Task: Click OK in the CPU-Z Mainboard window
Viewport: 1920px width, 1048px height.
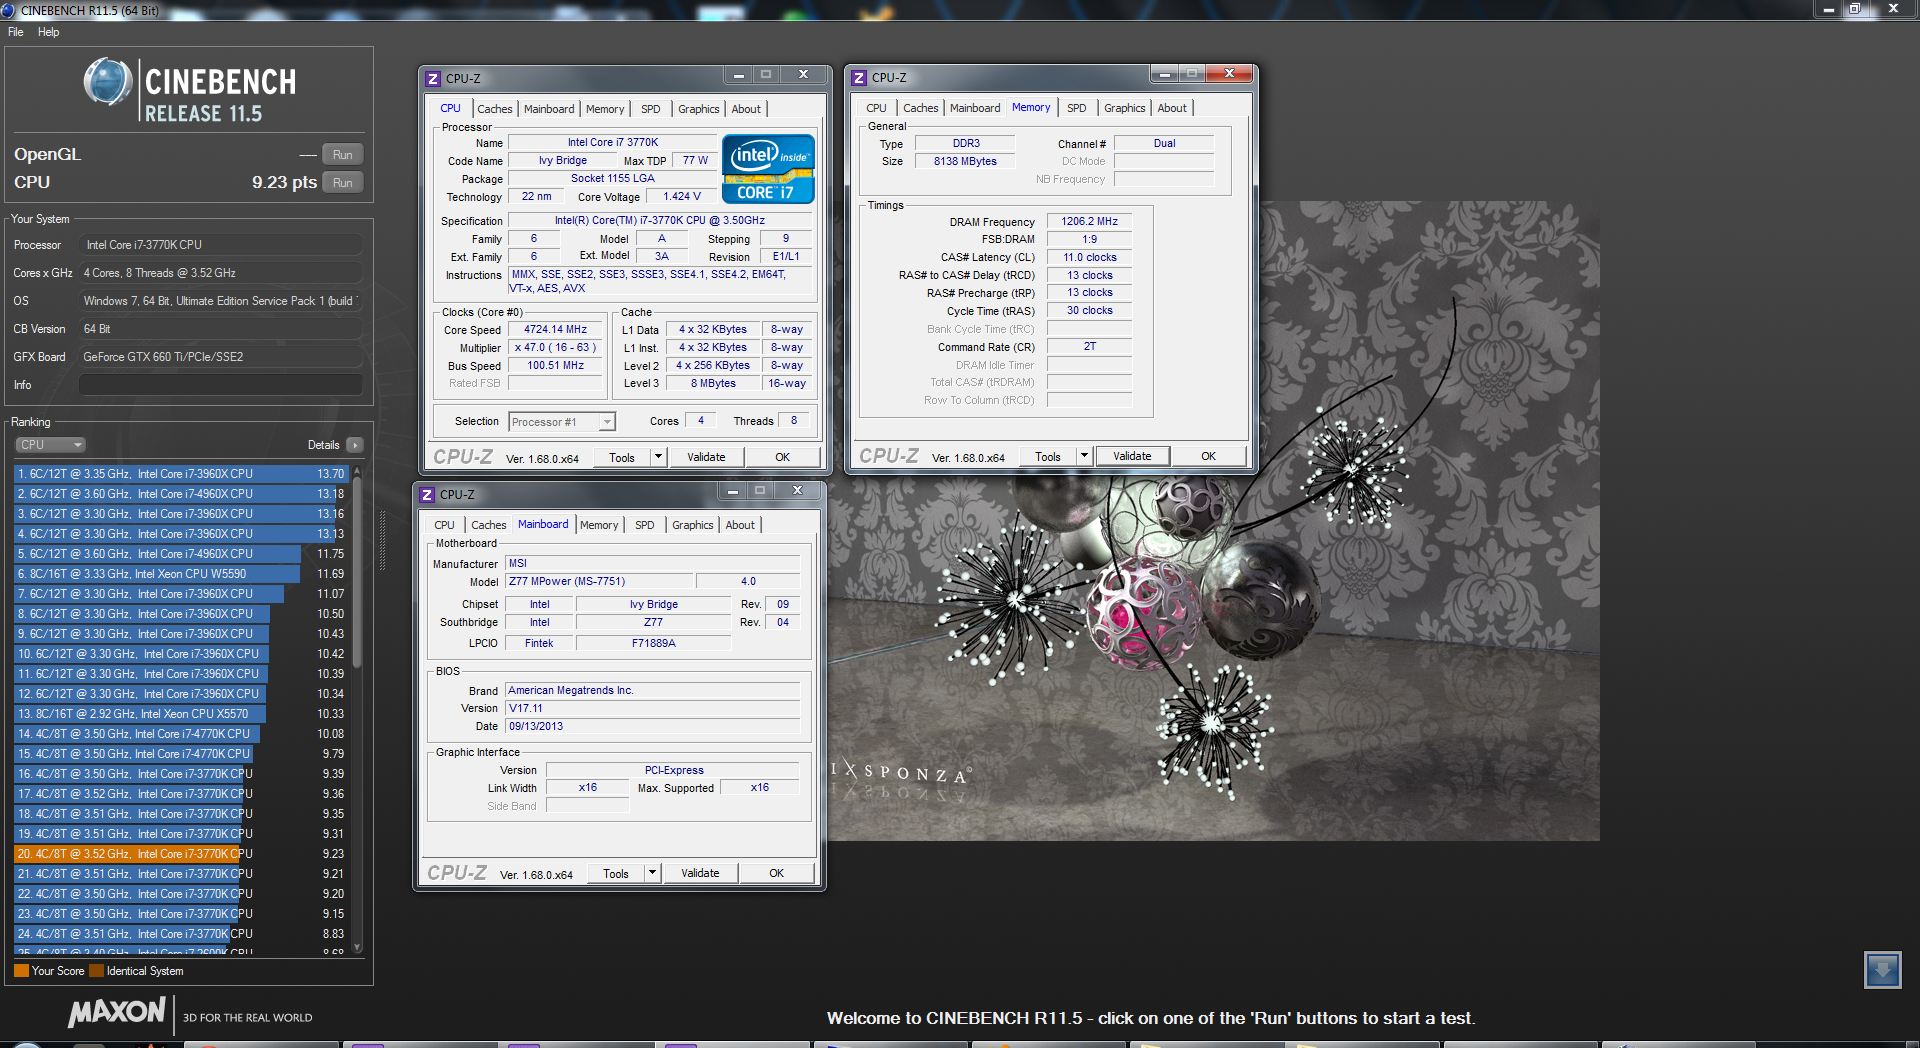Action: coord(776,873)
